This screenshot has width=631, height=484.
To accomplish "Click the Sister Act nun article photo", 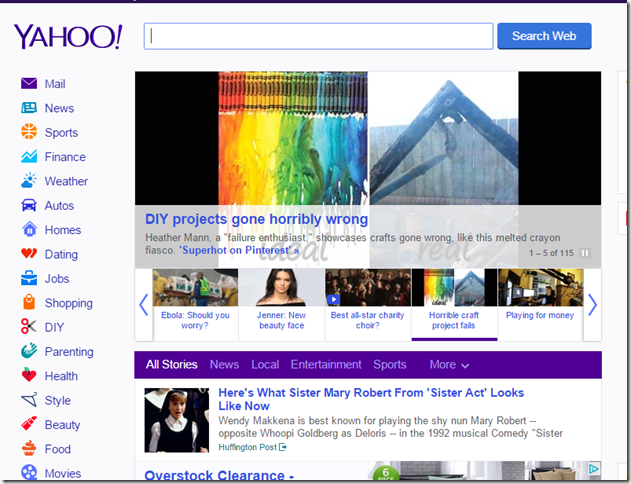I will point(177,420).
